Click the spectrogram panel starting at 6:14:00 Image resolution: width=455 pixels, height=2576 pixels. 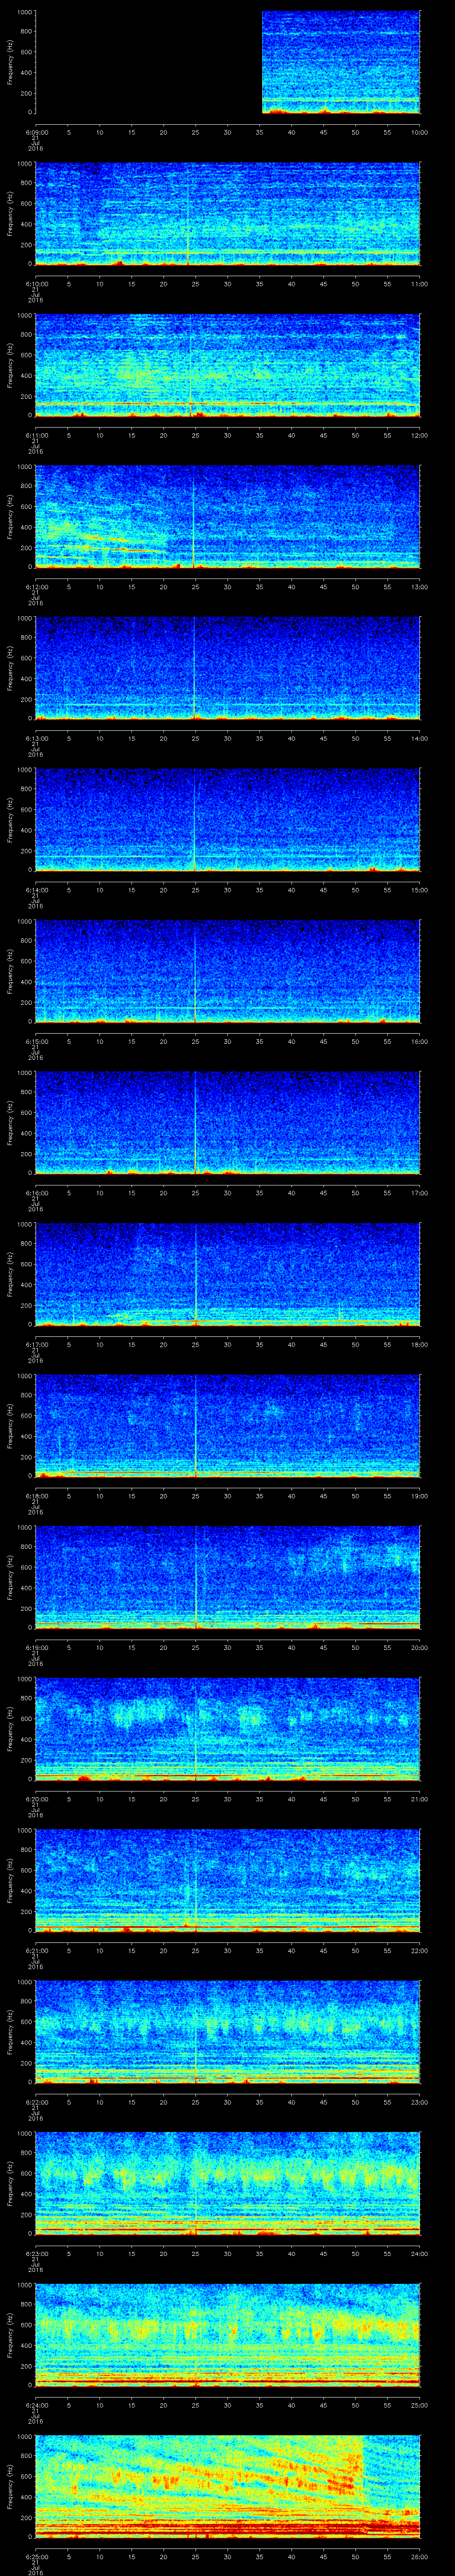pos(228,821)
